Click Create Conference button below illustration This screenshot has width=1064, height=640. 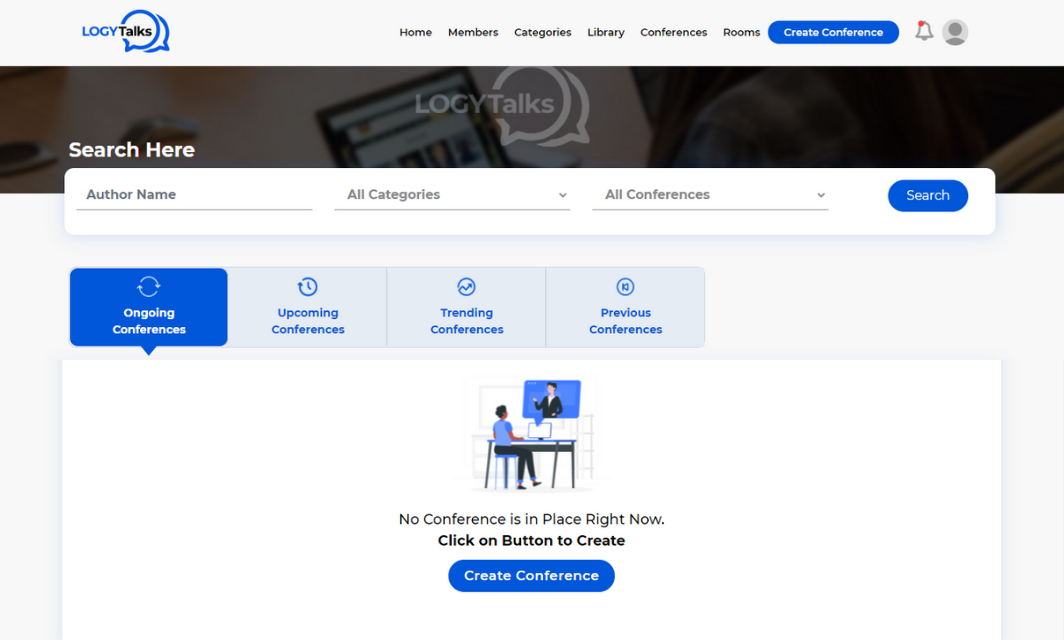[531, 576]
